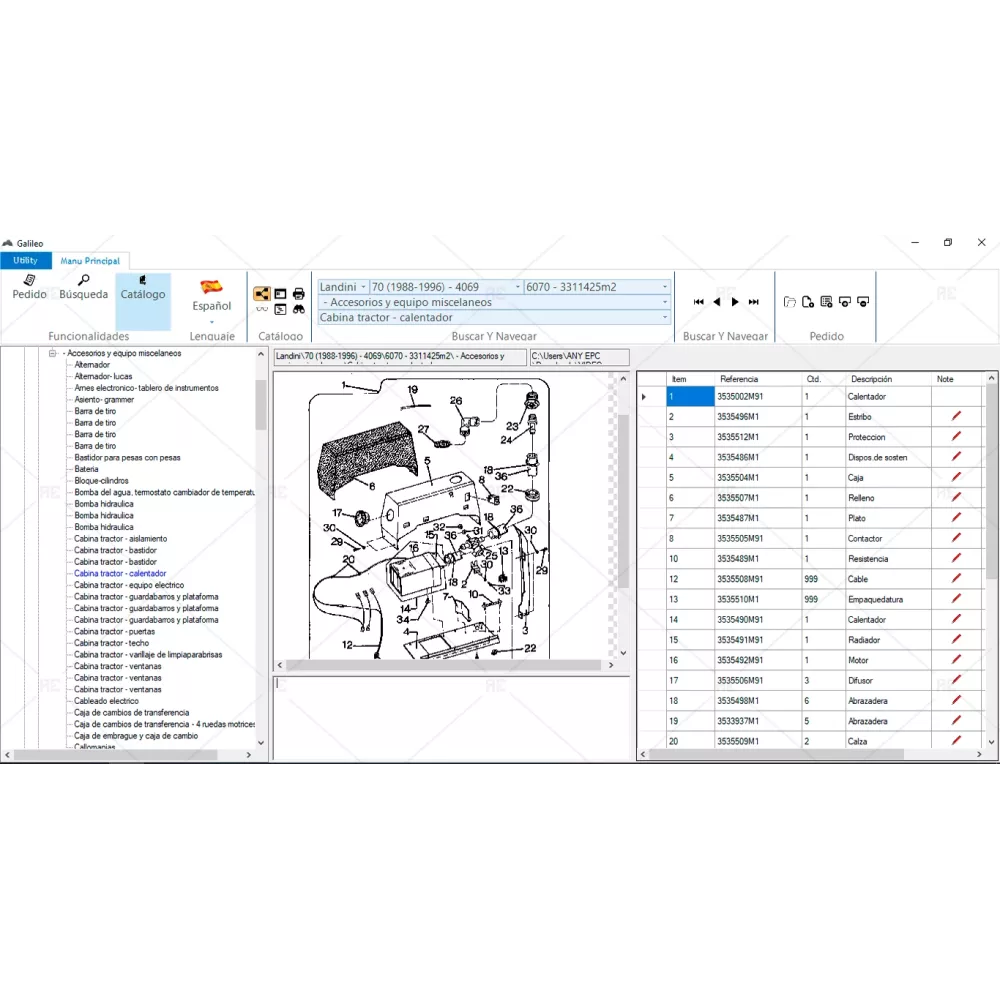Screen dimensions: 1000x1000
Task: Open Búsqueda search tool
Action: point(83,287)
